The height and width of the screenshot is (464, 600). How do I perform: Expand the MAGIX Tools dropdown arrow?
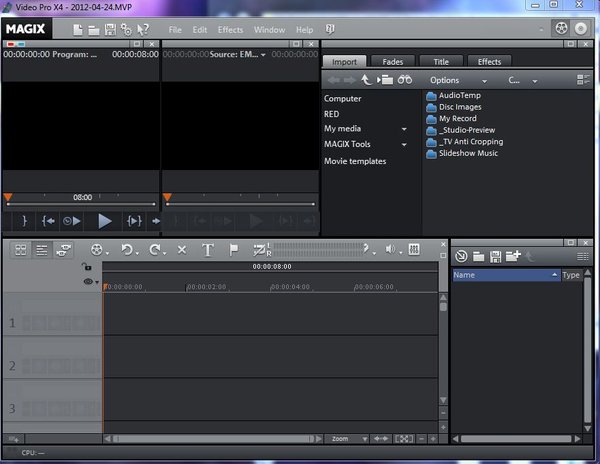404,145
